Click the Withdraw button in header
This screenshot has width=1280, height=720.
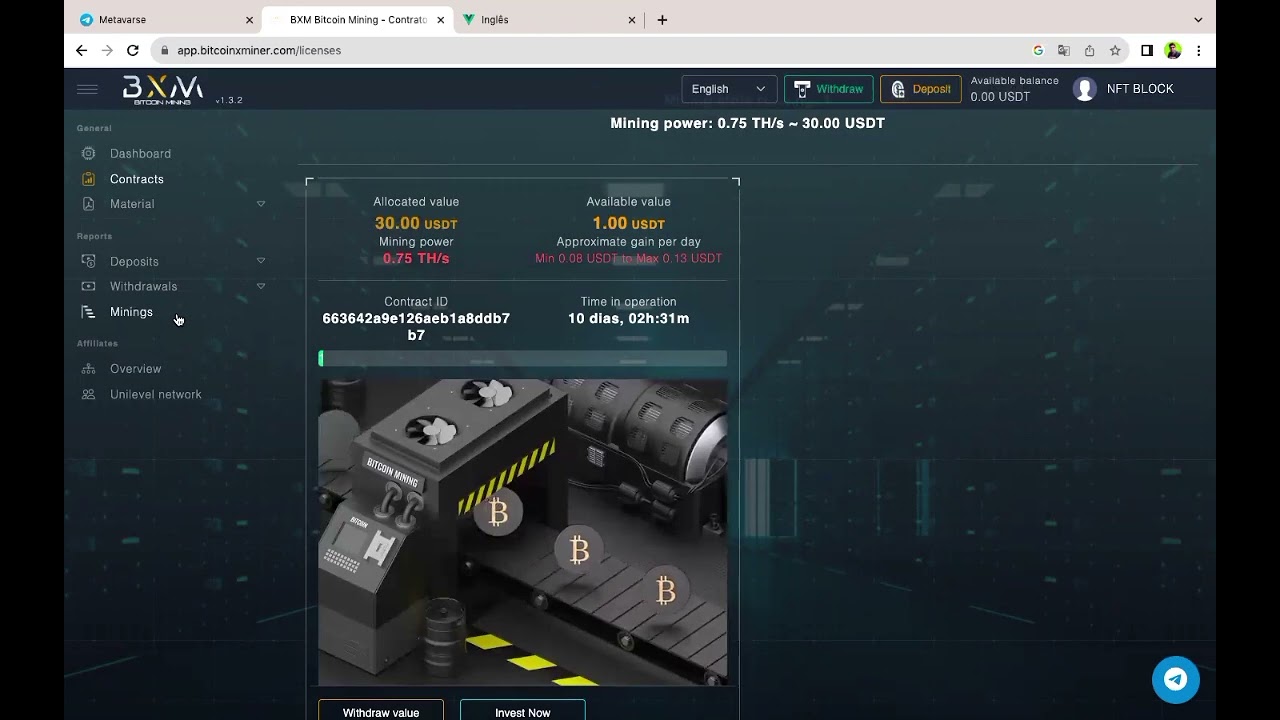(x=828, y=89)
